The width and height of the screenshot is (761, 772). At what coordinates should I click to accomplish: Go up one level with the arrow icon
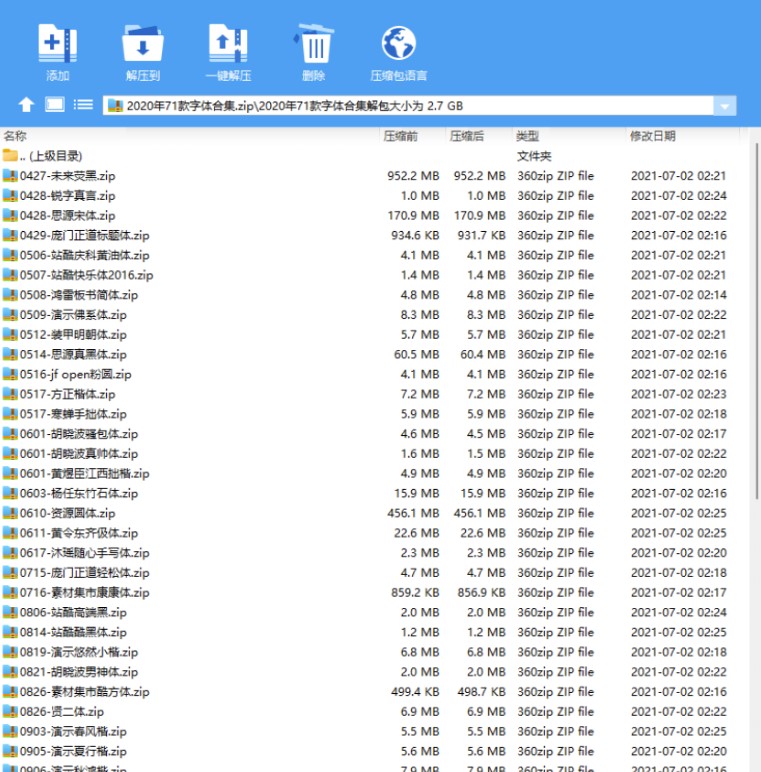[x=26, y=104]
